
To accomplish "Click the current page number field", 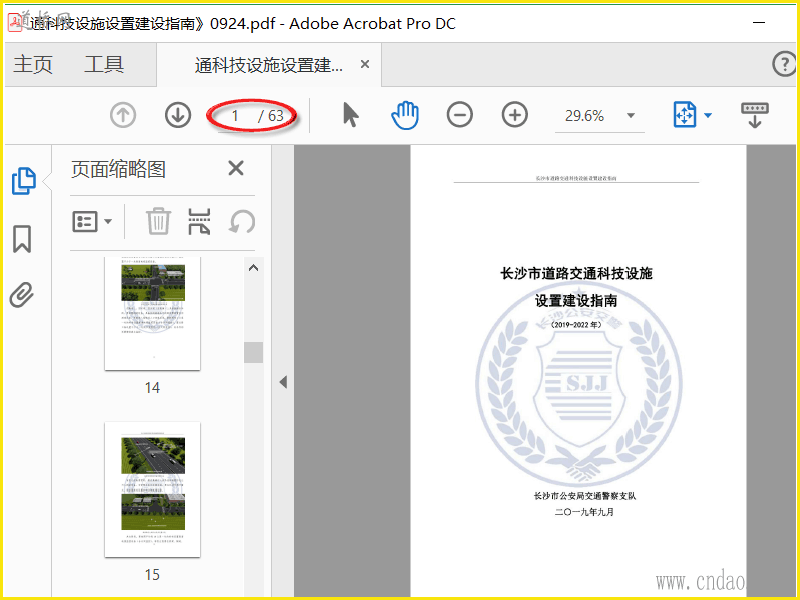I will pos(235,116).
